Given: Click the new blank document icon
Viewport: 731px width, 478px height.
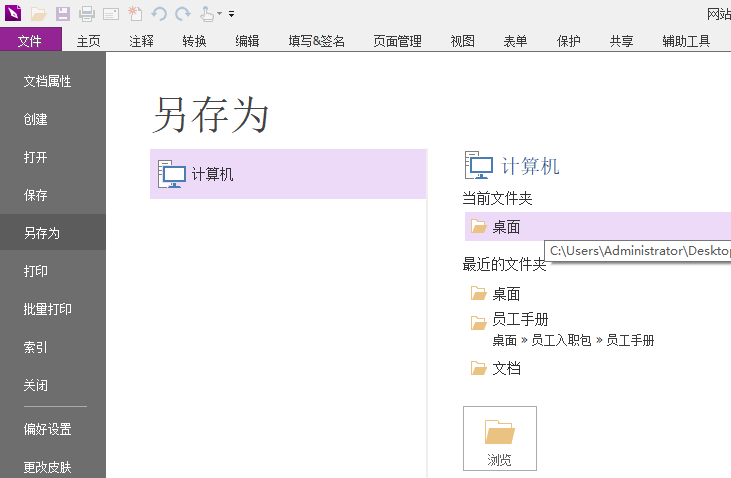Looking at the screenshot, I should 135,14.
